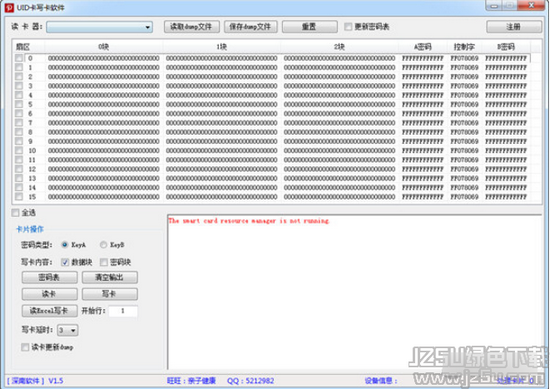This screenshot has width=550, height=389.
Task: Select the KeyA radio button
Action: [x=65, y=244]
